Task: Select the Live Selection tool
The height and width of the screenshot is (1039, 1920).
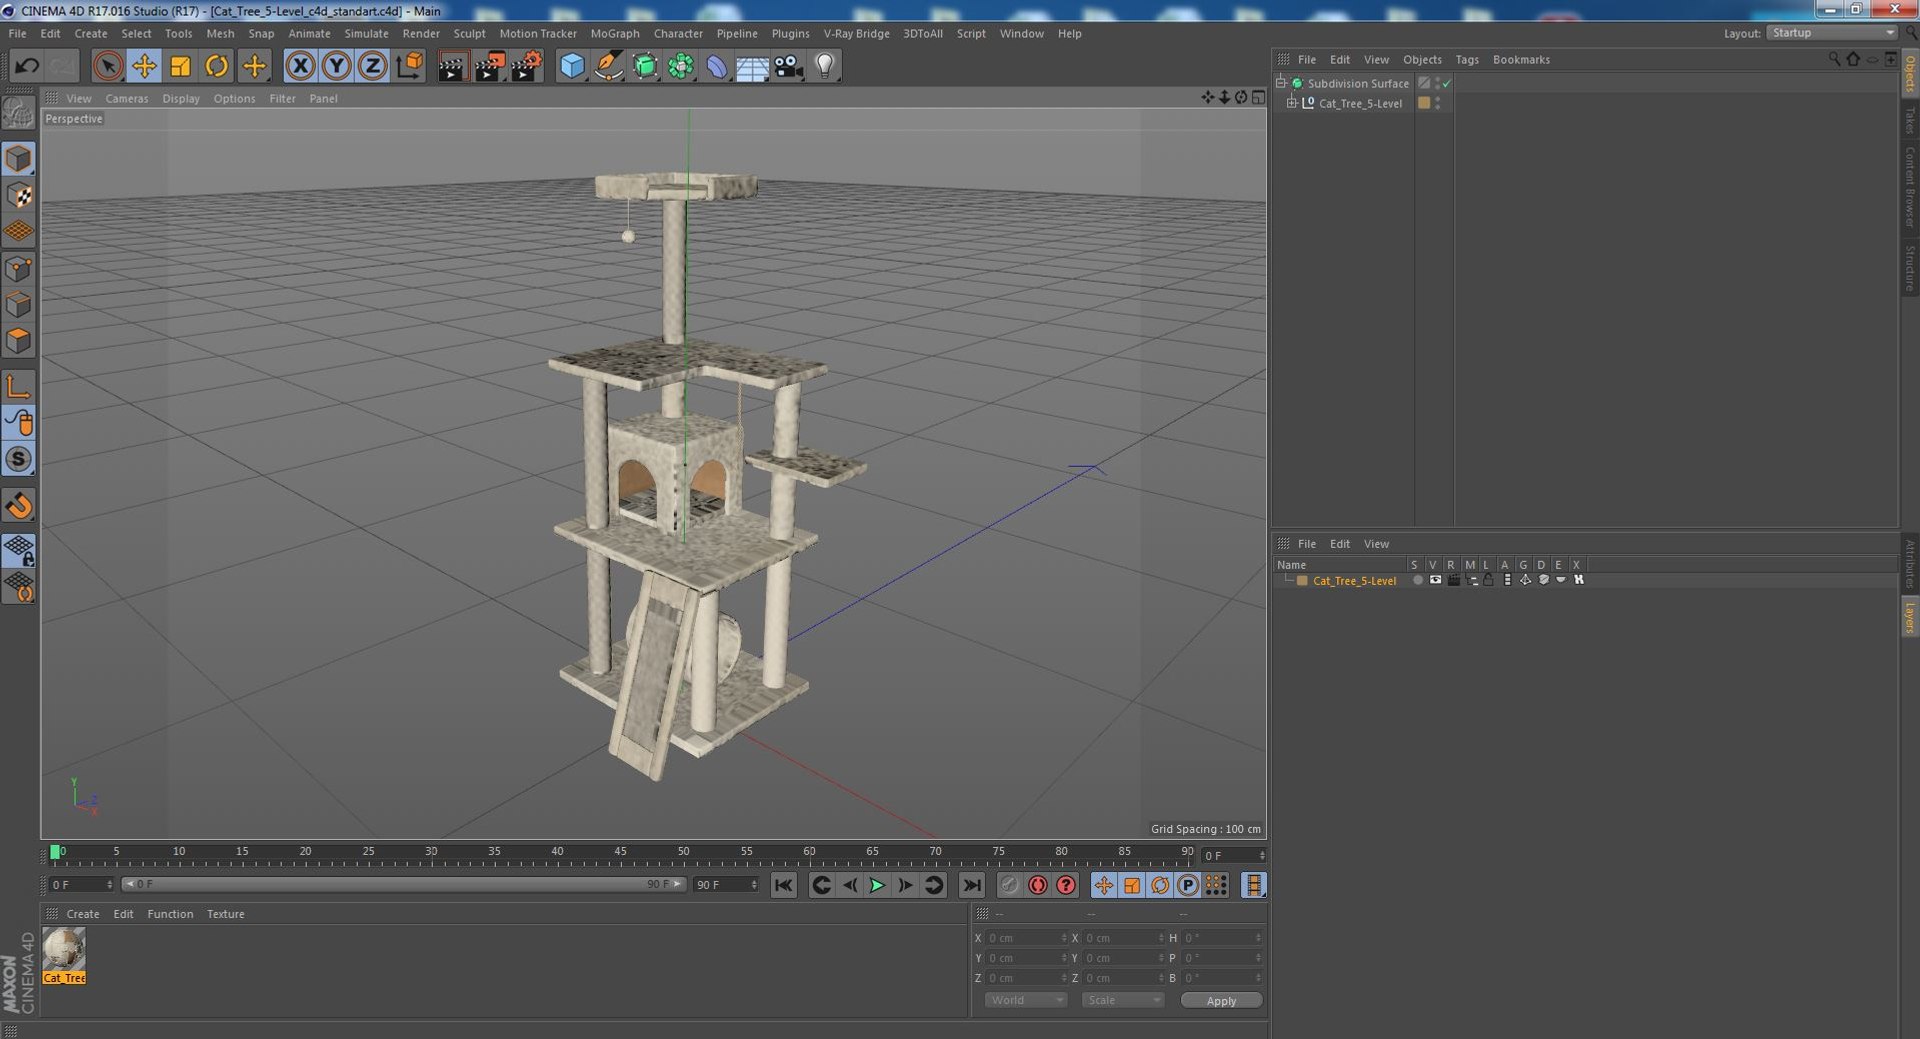Action: coord(107,66)
